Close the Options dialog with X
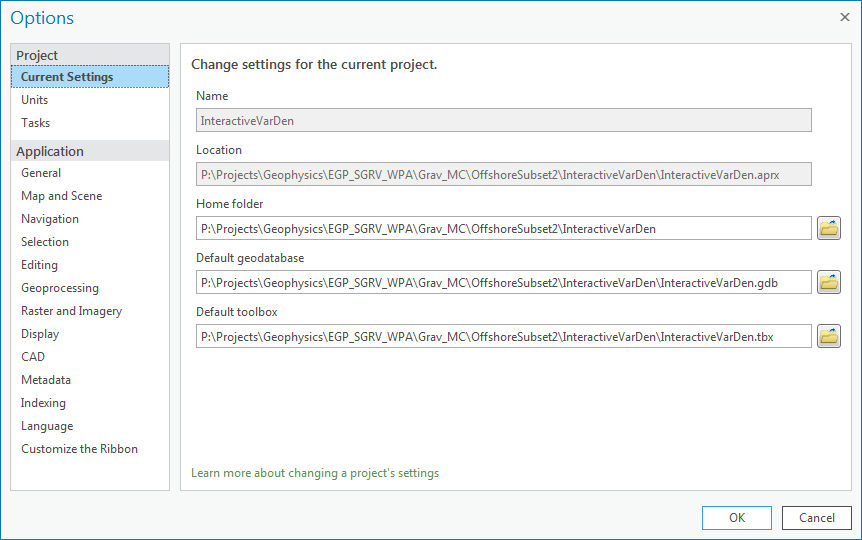The width and height of the screenshot is (862, 540). coord(845,17)
